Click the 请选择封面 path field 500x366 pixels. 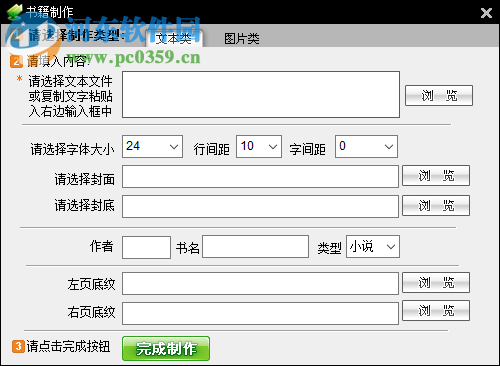(260, 177)
